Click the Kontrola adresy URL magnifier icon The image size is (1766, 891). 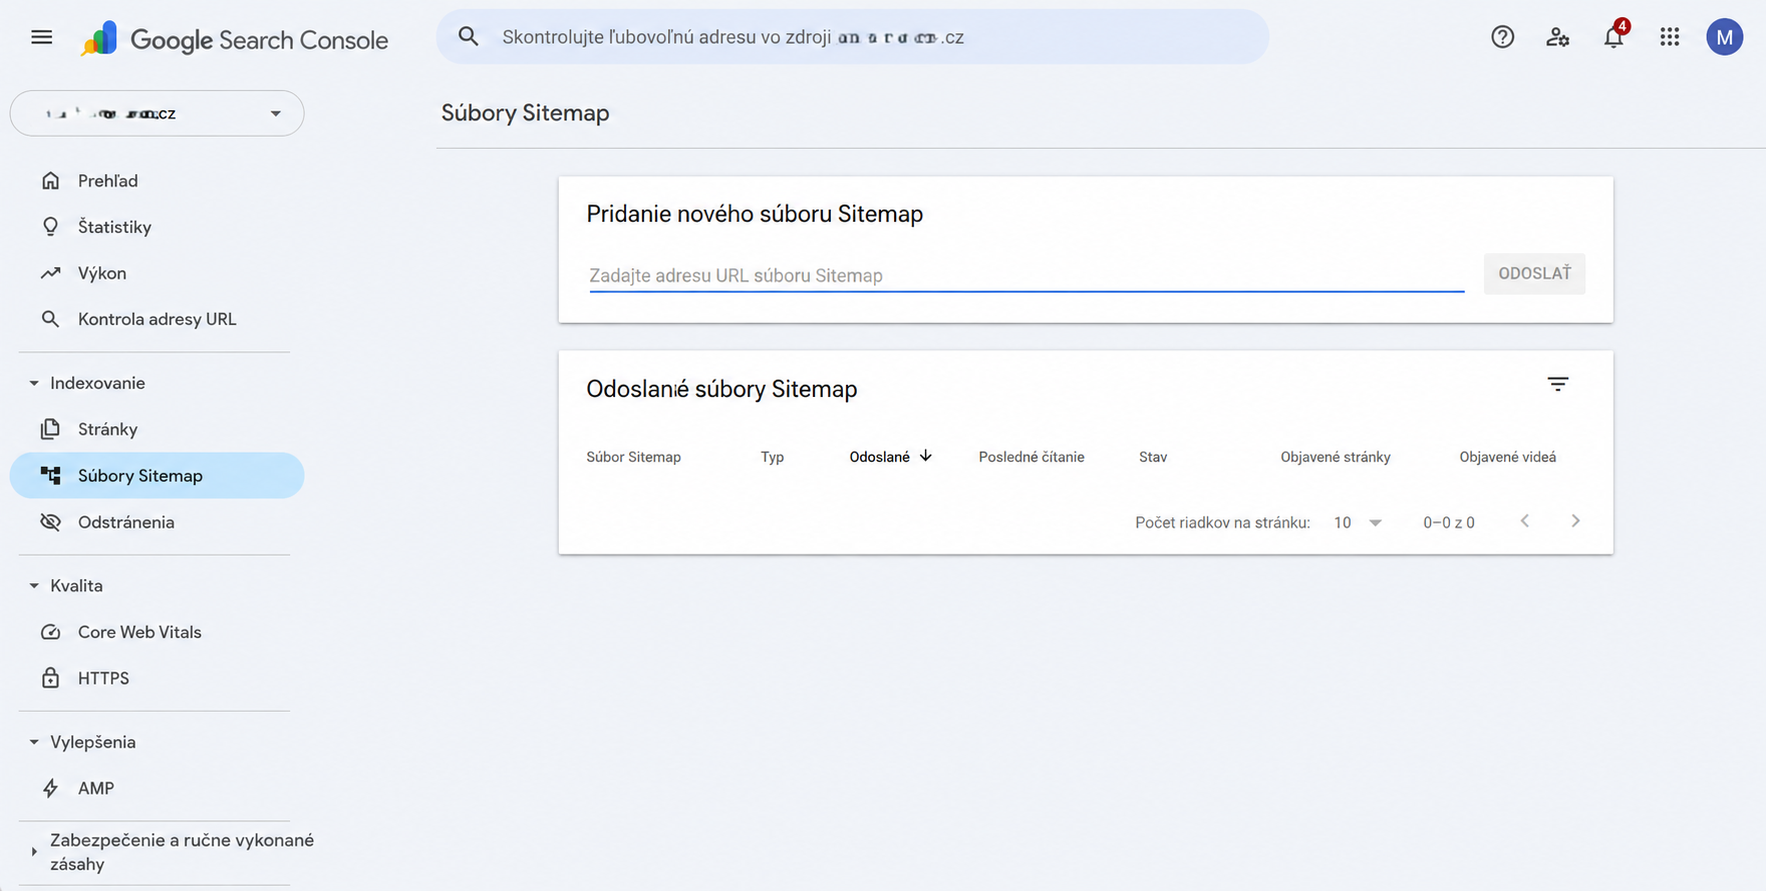coord(50,319)
